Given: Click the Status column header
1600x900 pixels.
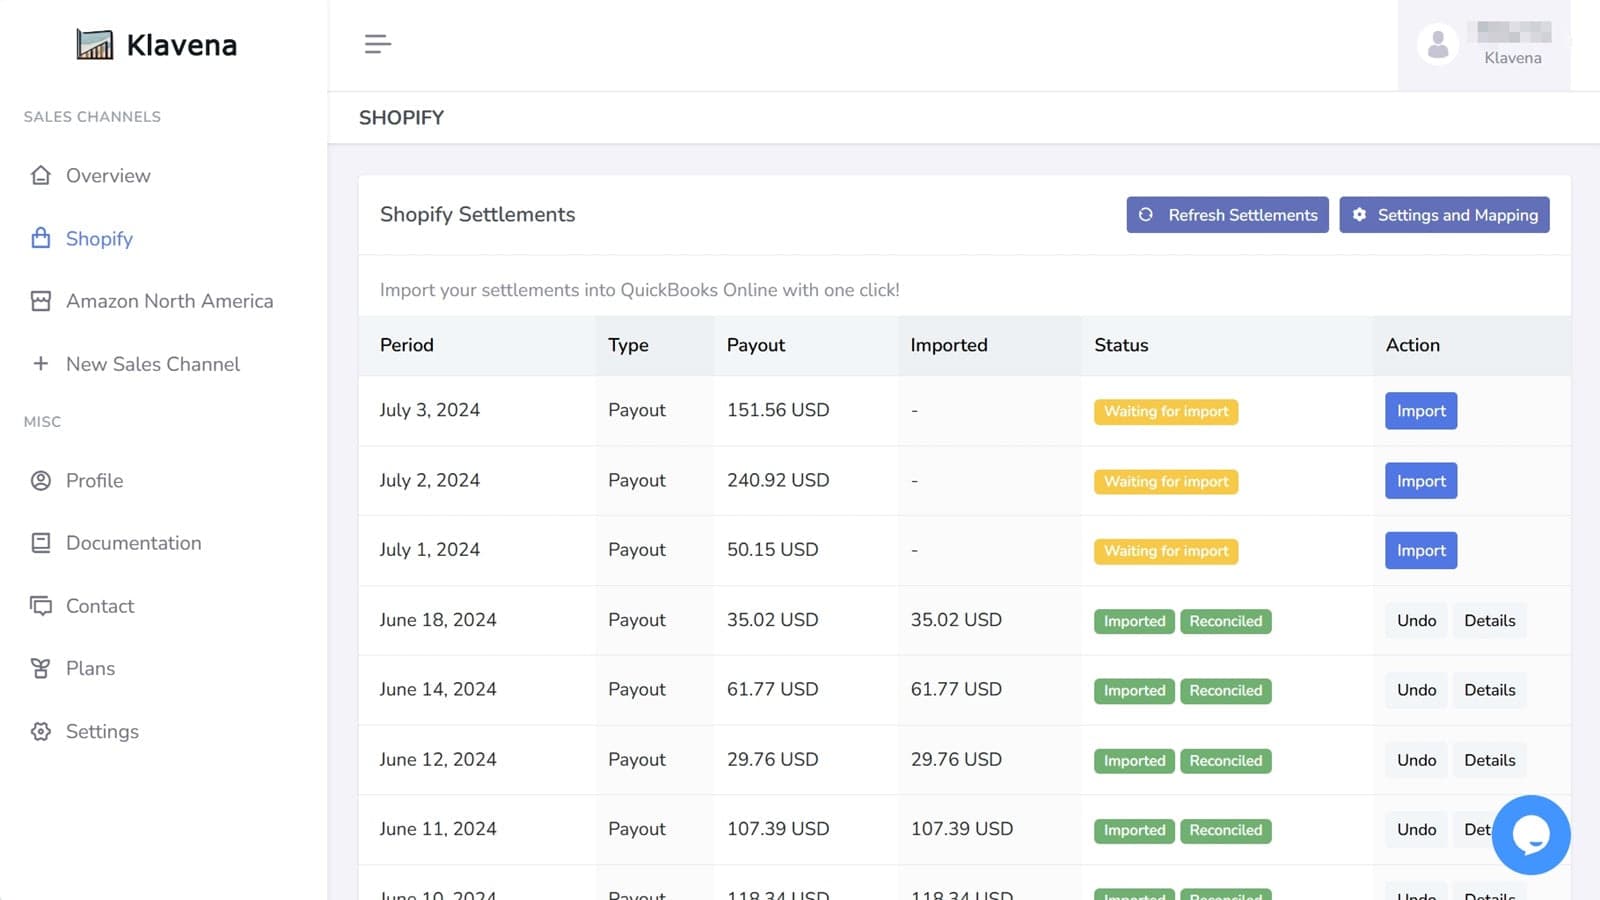Looking at the screenshot, I should (x=1121, y=345).
